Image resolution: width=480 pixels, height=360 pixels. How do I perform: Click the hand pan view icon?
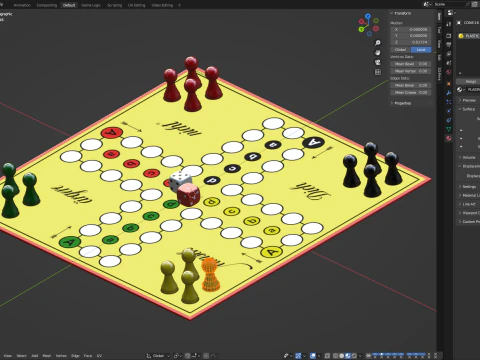tap(378, 52)
